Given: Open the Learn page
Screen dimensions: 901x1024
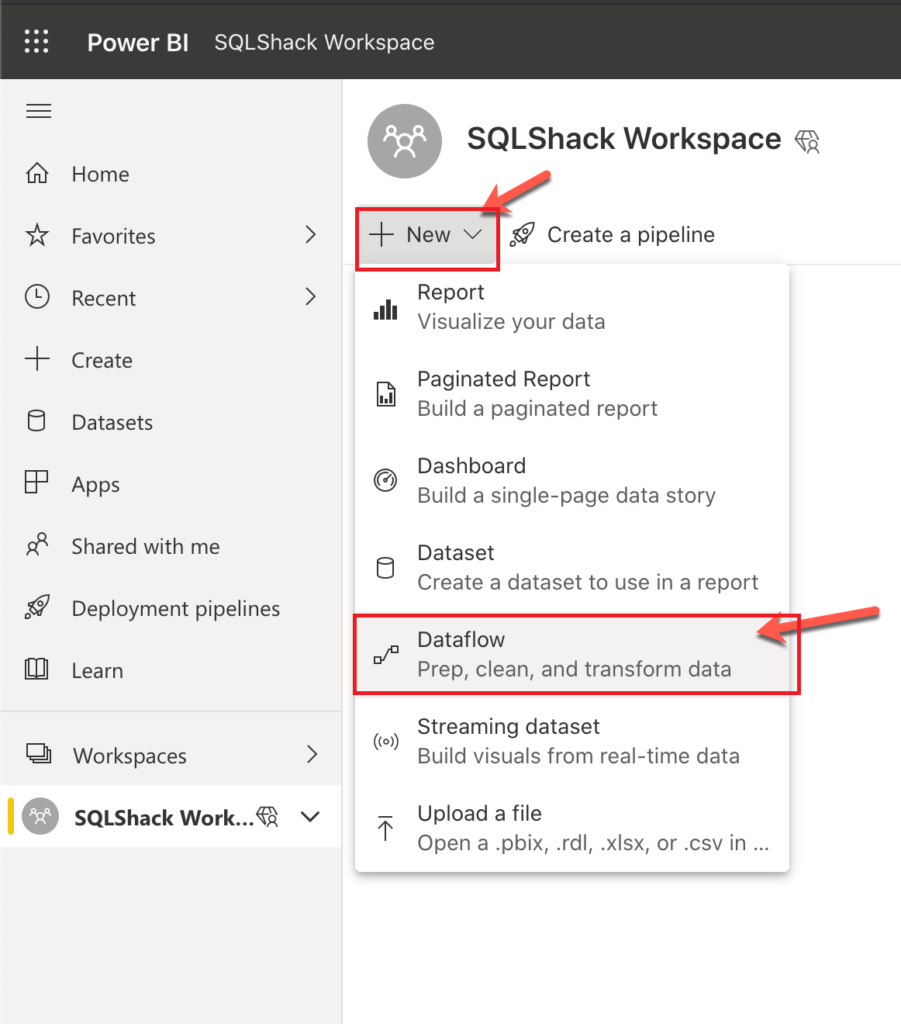Looking at the screenshot, I should pyautogui.click(x=170, y=670).
